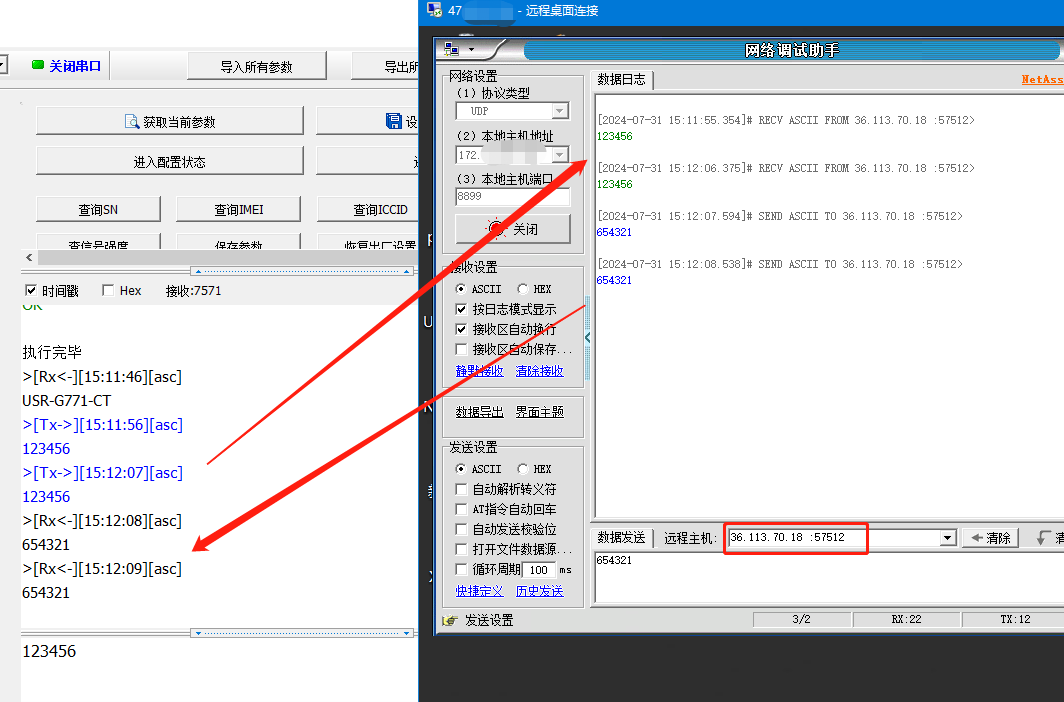Click the 历史发送 link

pyautogui.click(x=539, y=591)
